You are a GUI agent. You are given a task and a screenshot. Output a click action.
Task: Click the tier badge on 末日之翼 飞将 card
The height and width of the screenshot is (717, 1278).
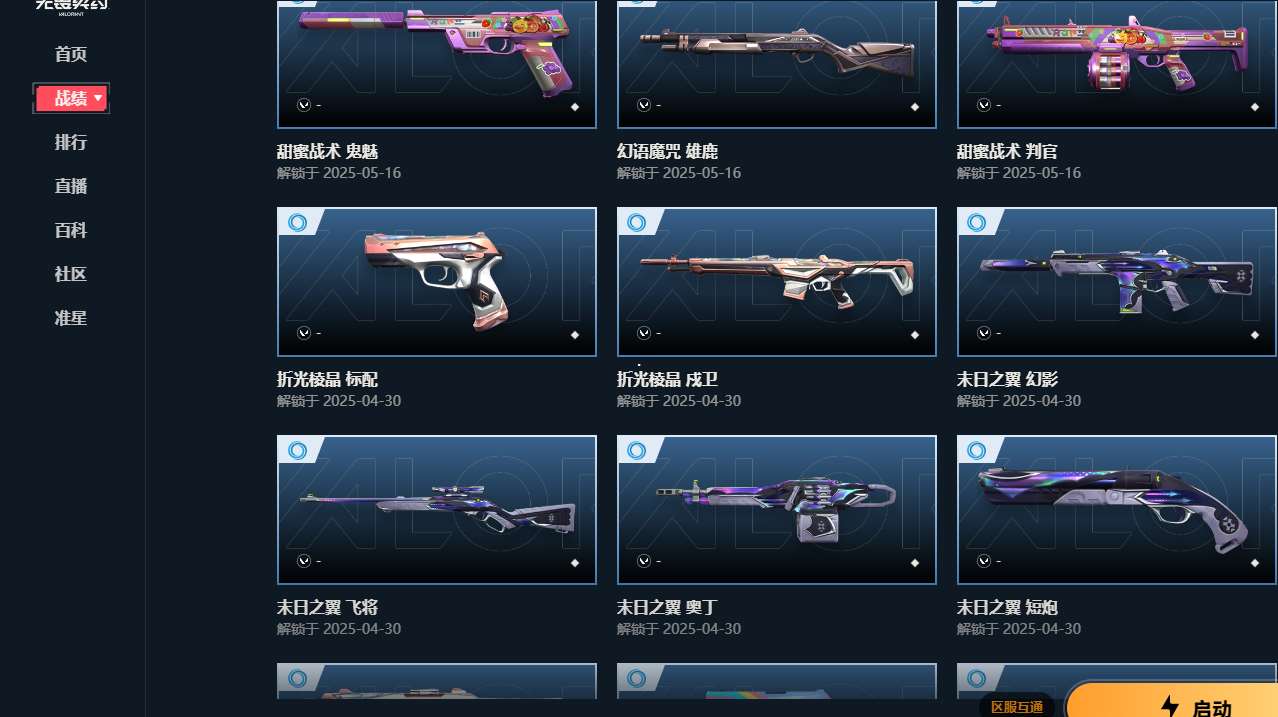297,450
